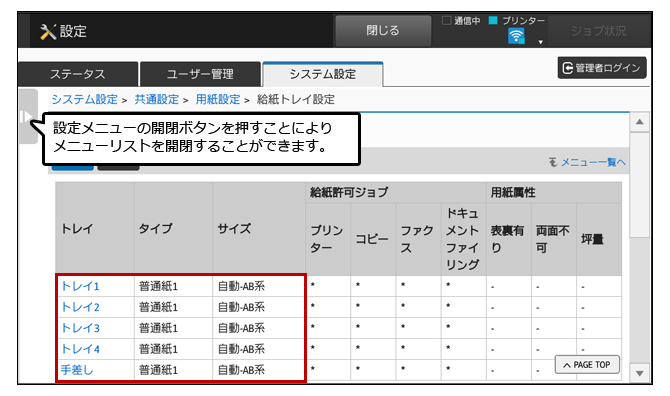Open 用紙設定 breadcrumb link

(x=218, y=100)
